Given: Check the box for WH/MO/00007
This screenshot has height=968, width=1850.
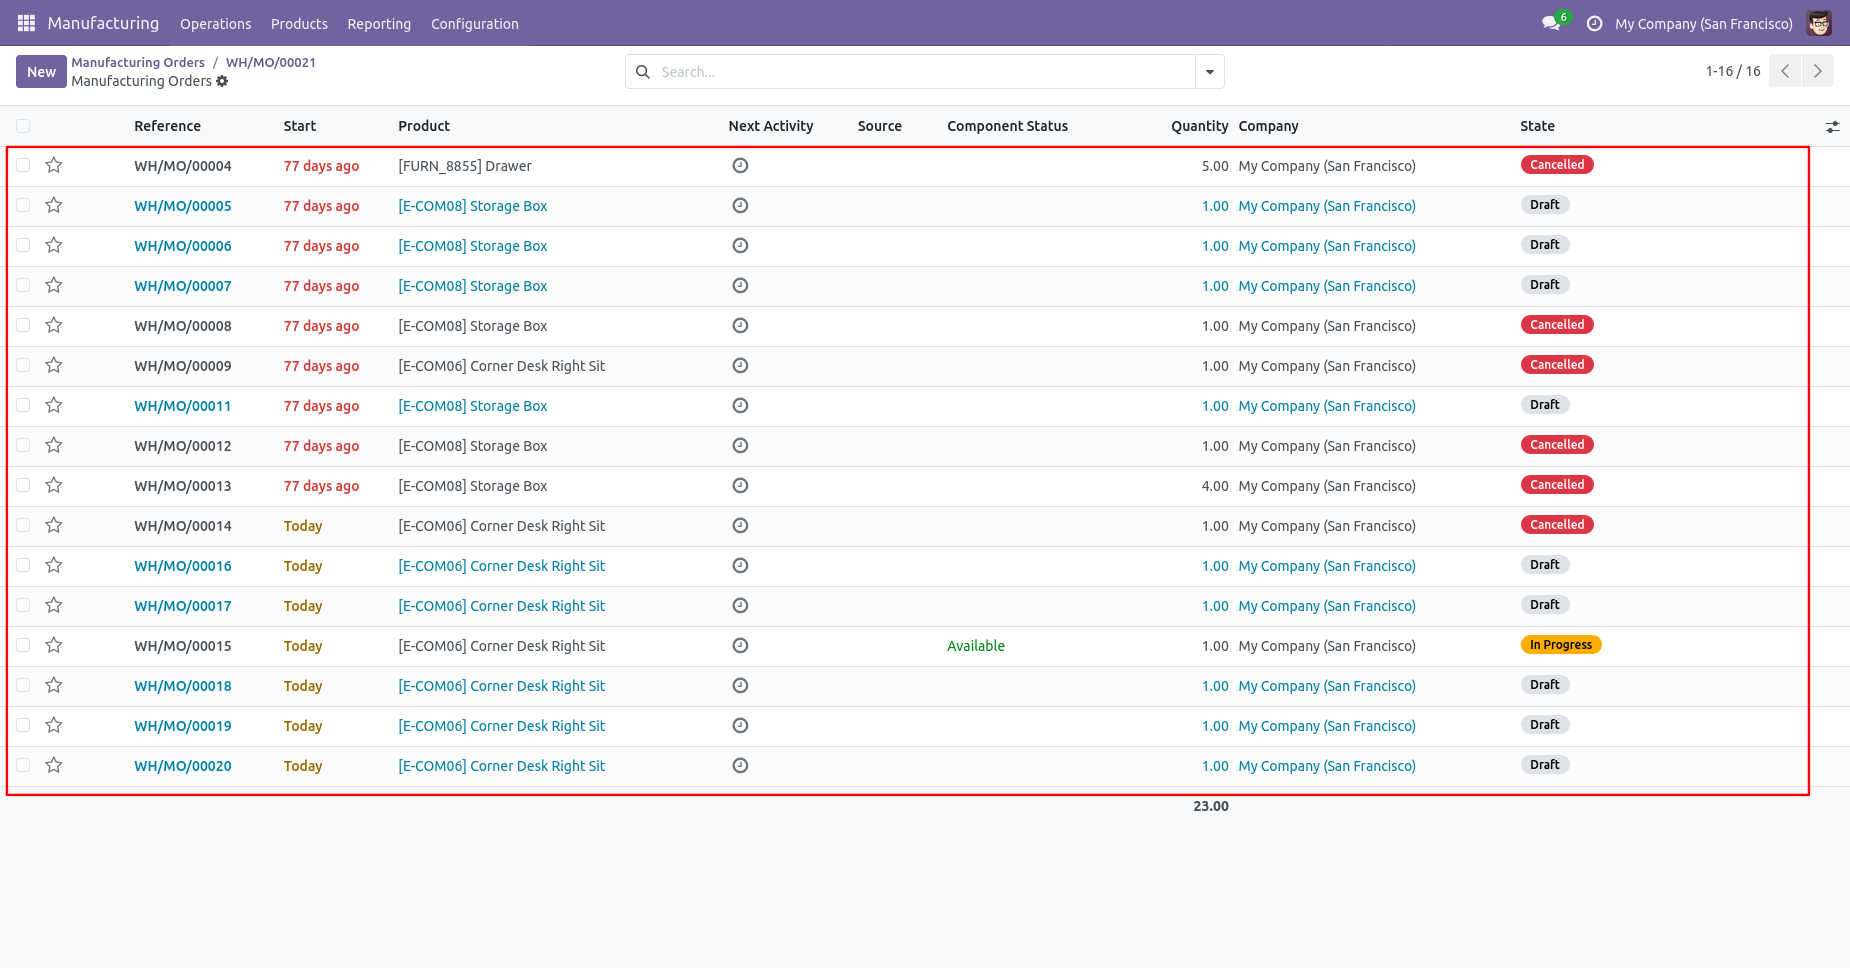Looking at the screenshot, I should [x=23, y=285].
